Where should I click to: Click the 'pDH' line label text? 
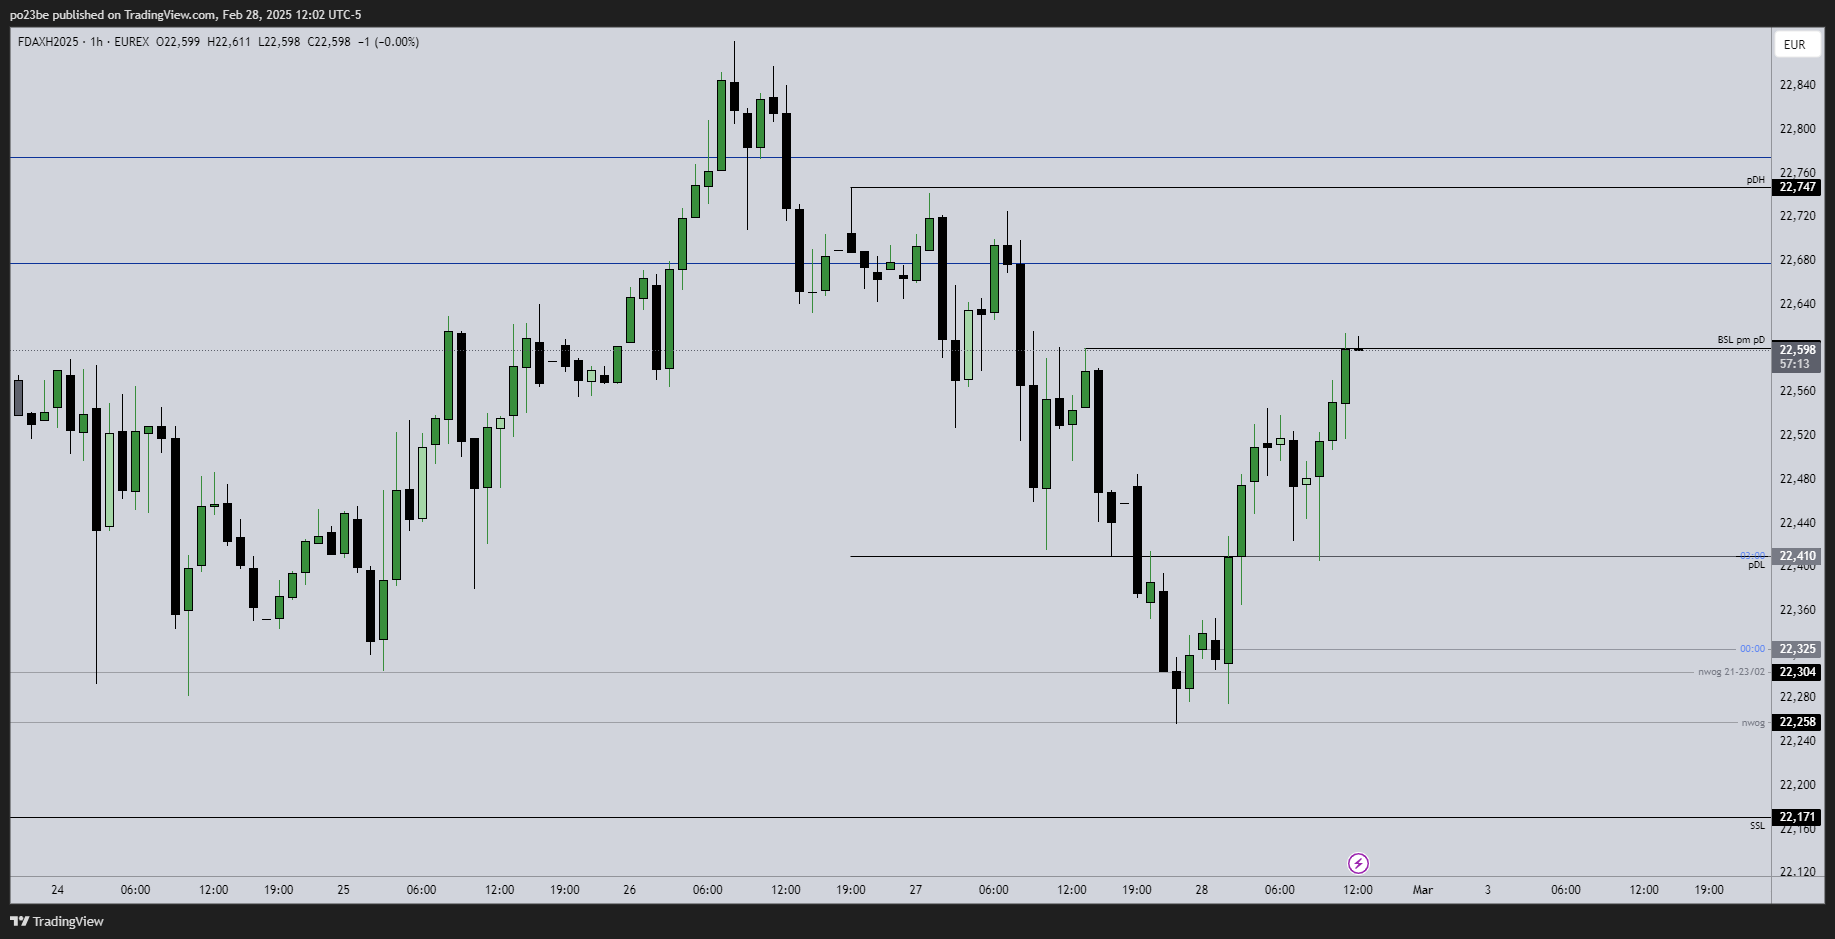[x=1755, y=180]
